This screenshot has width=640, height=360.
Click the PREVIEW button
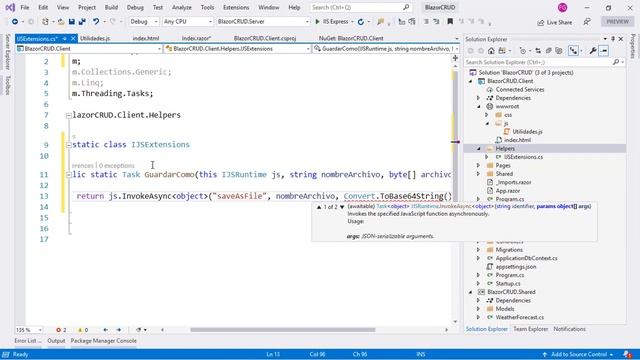point(618,22)
